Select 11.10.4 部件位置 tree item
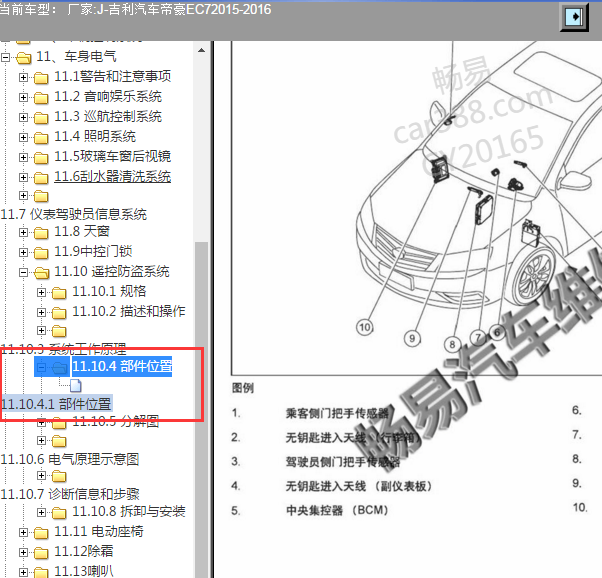Screen dimensions: 602x578 tap(122, 366)
